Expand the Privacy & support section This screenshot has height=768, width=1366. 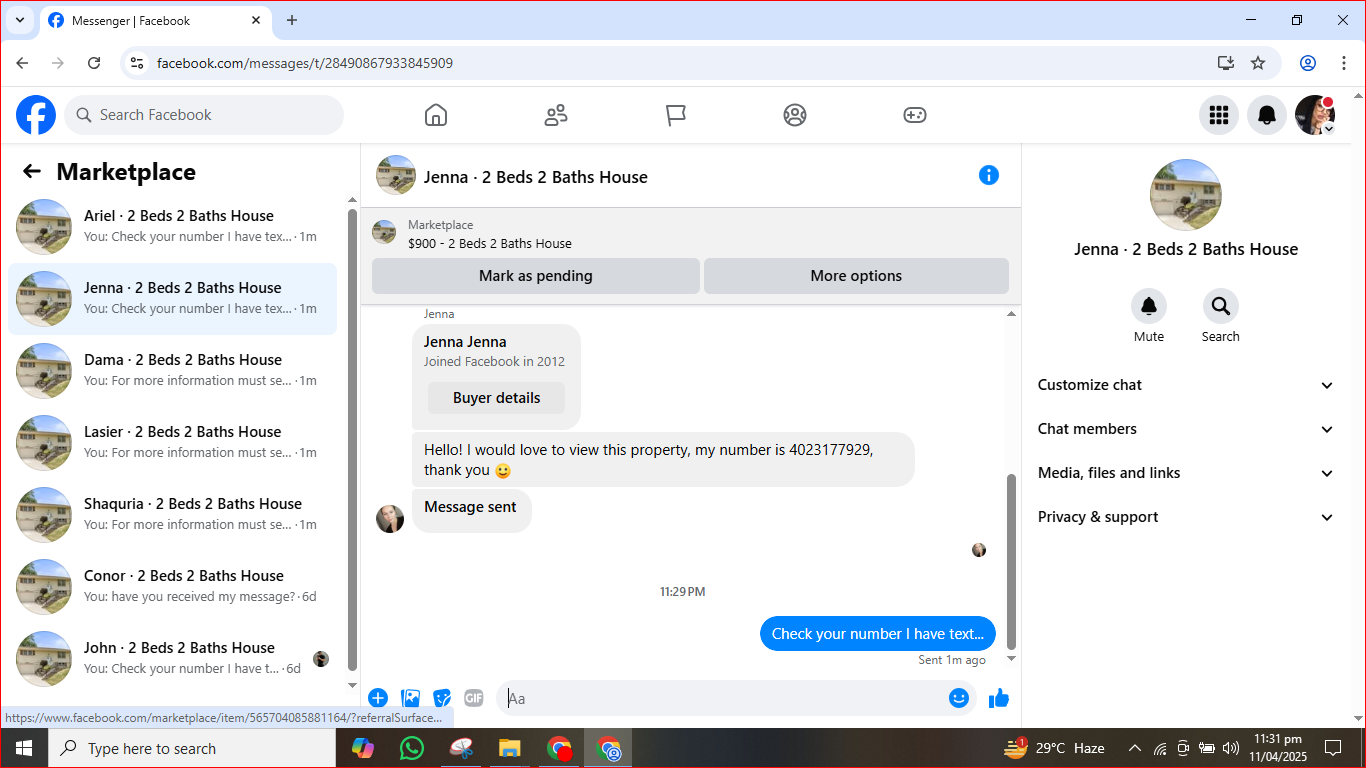point(1186,517)
